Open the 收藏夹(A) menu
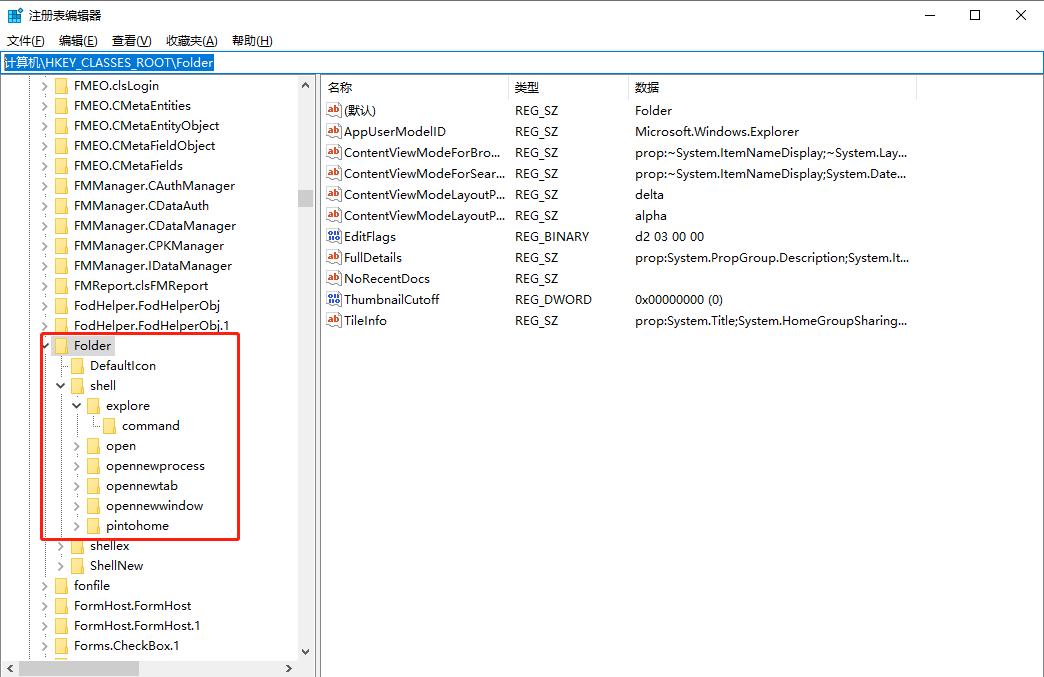Screen dimensions: 1044x677 [192, 41]
